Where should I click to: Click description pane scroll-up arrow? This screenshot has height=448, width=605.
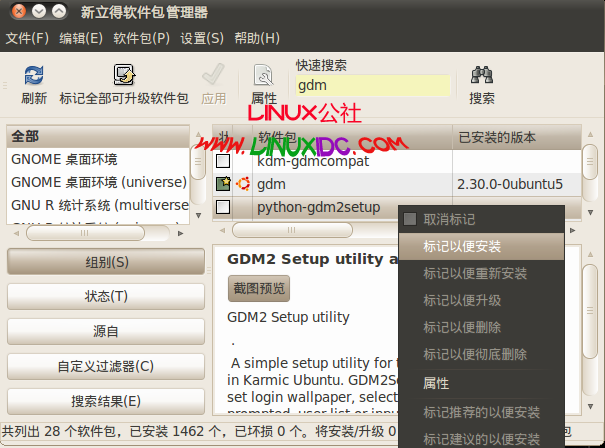[x=590, y=254]
